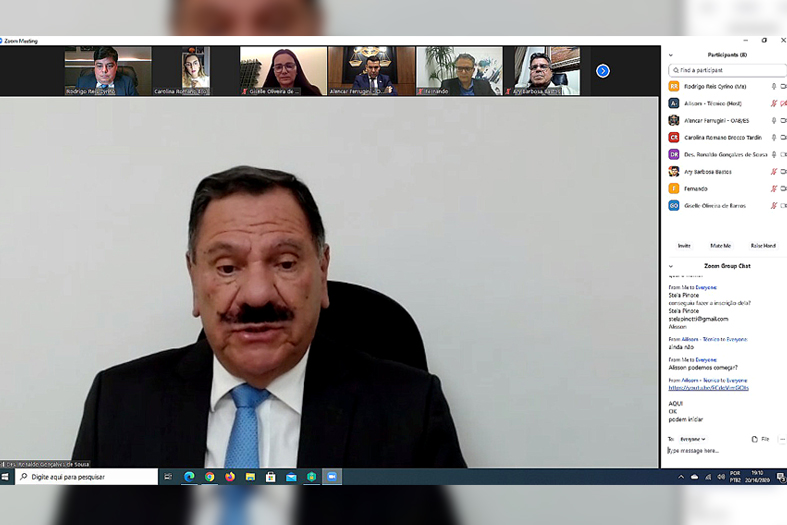Click chat message 'Alisson podemos começar?'
The width and height of the screenshot is (787, 525).
(x=703, y=368)
